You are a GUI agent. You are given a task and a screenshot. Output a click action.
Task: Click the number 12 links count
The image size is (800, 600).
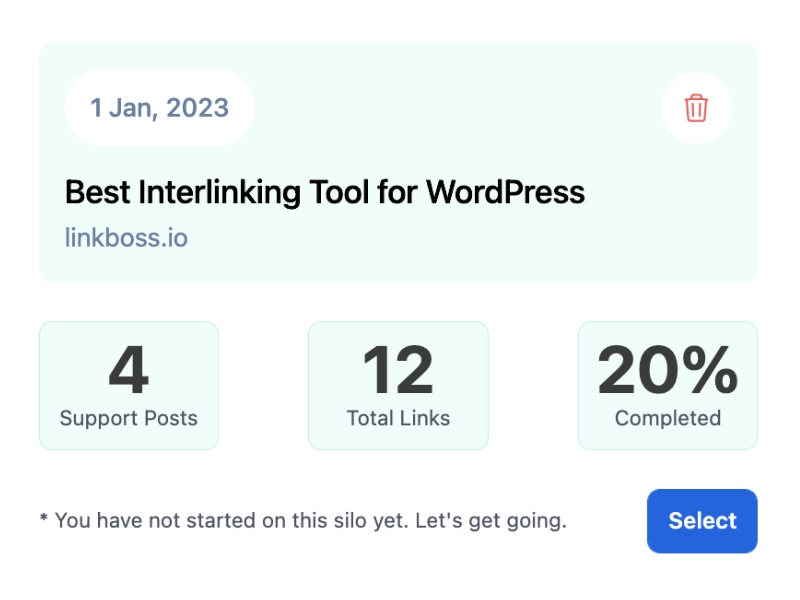tap(398, 370)
